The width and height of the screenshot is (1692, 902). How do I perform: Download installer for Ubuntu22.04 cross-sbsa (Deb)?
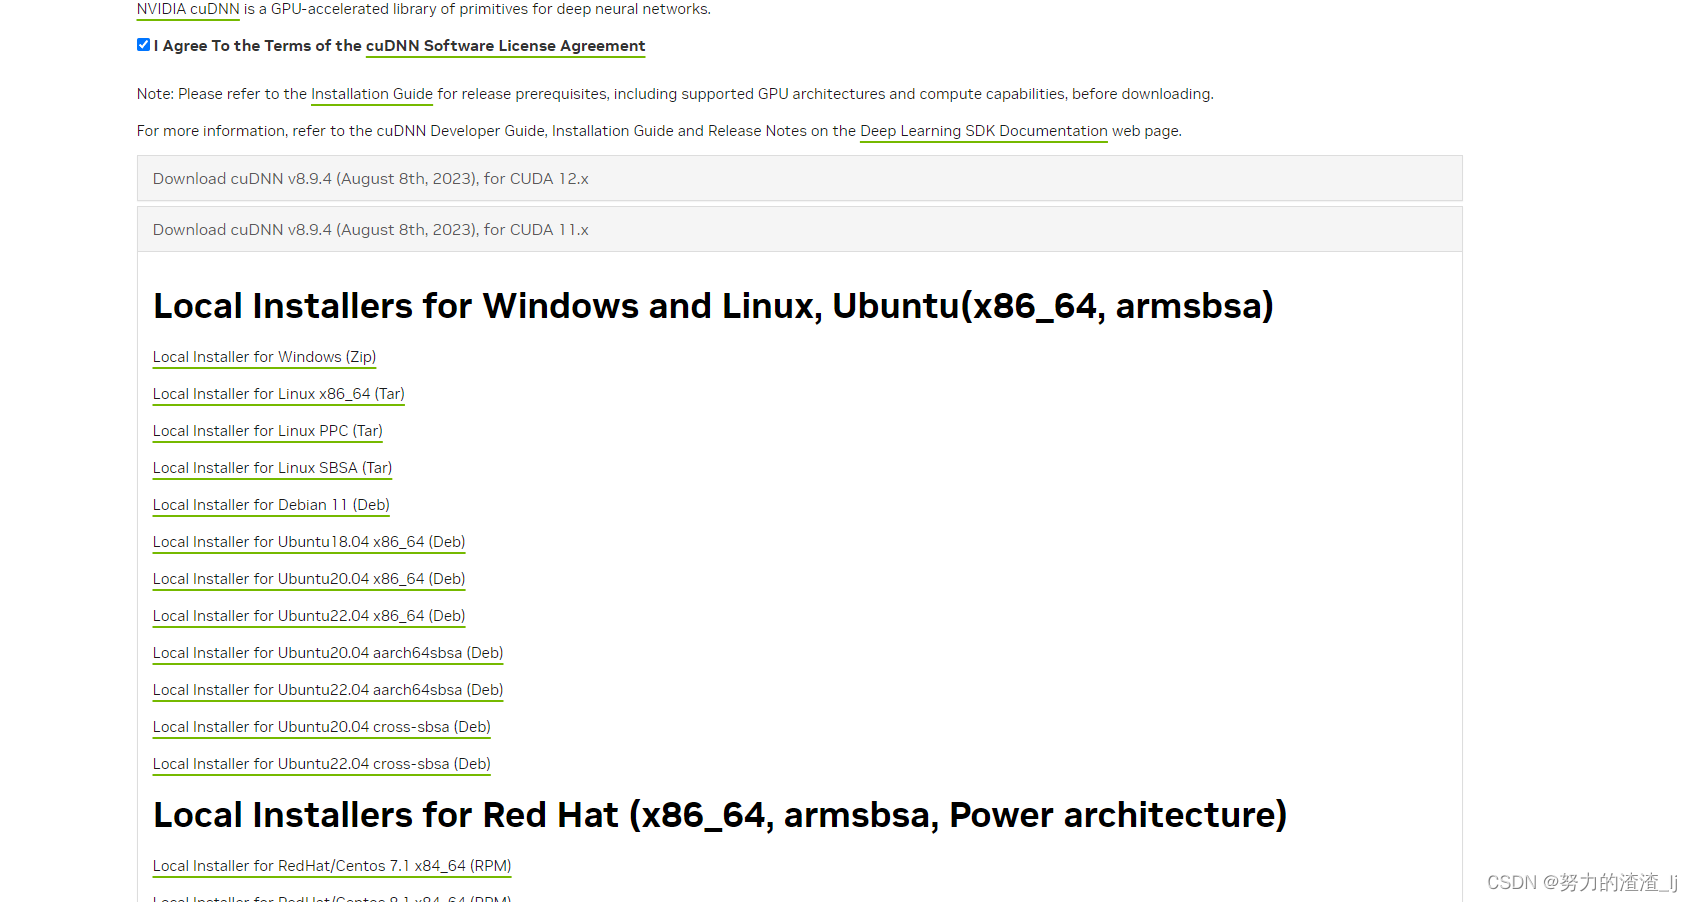[x=322, y=764]
